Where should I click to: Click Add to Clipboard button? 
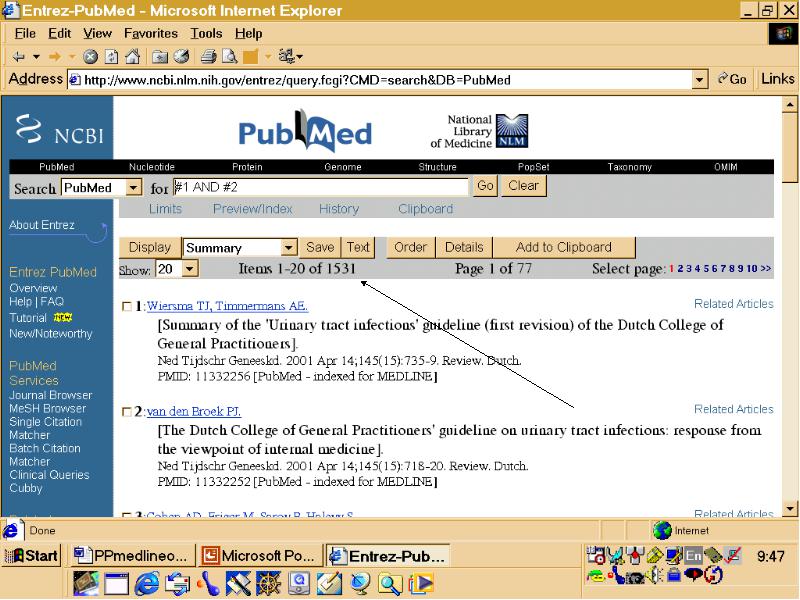click(x=564, y=247)
